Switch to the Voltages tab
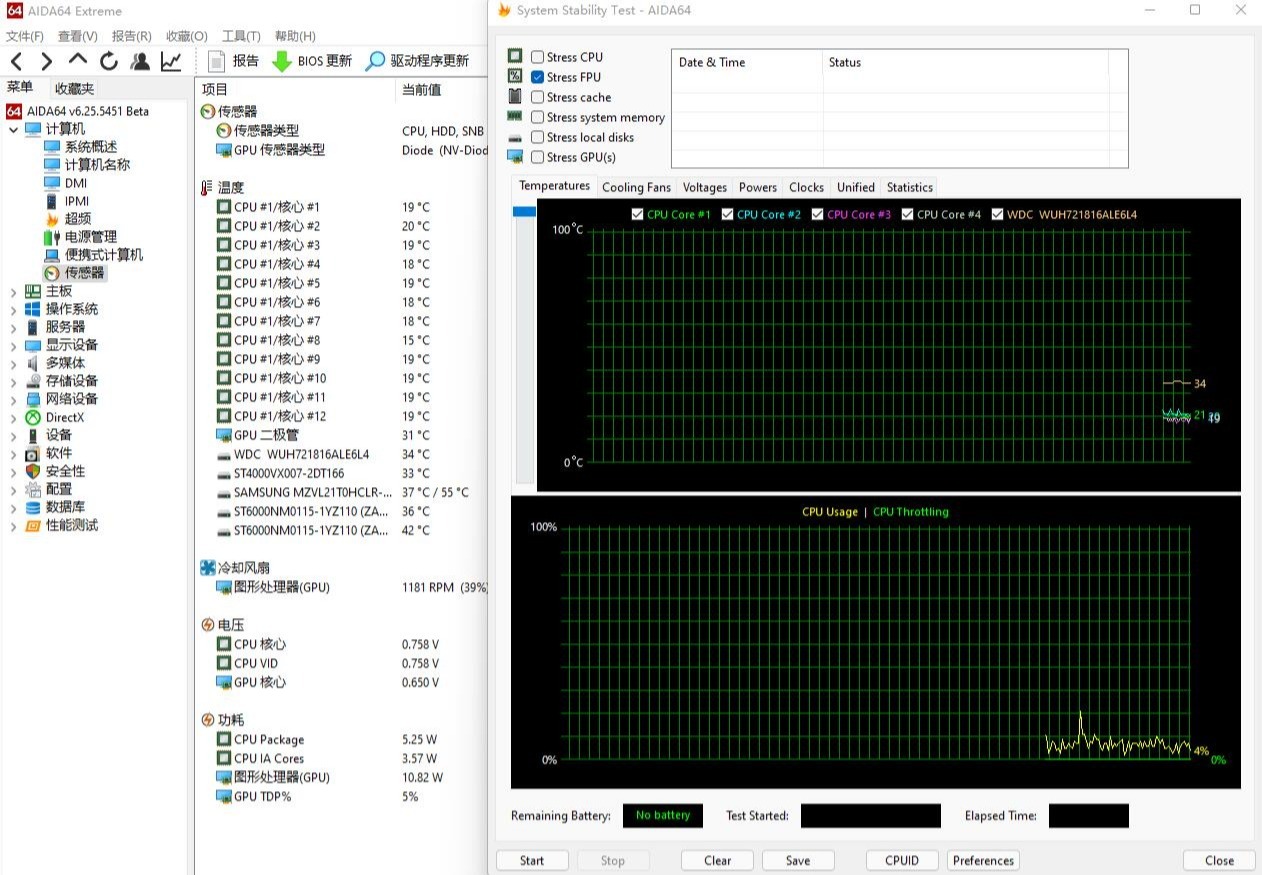The width and height of the screenshot is (1262, 875). click(704, 187)
